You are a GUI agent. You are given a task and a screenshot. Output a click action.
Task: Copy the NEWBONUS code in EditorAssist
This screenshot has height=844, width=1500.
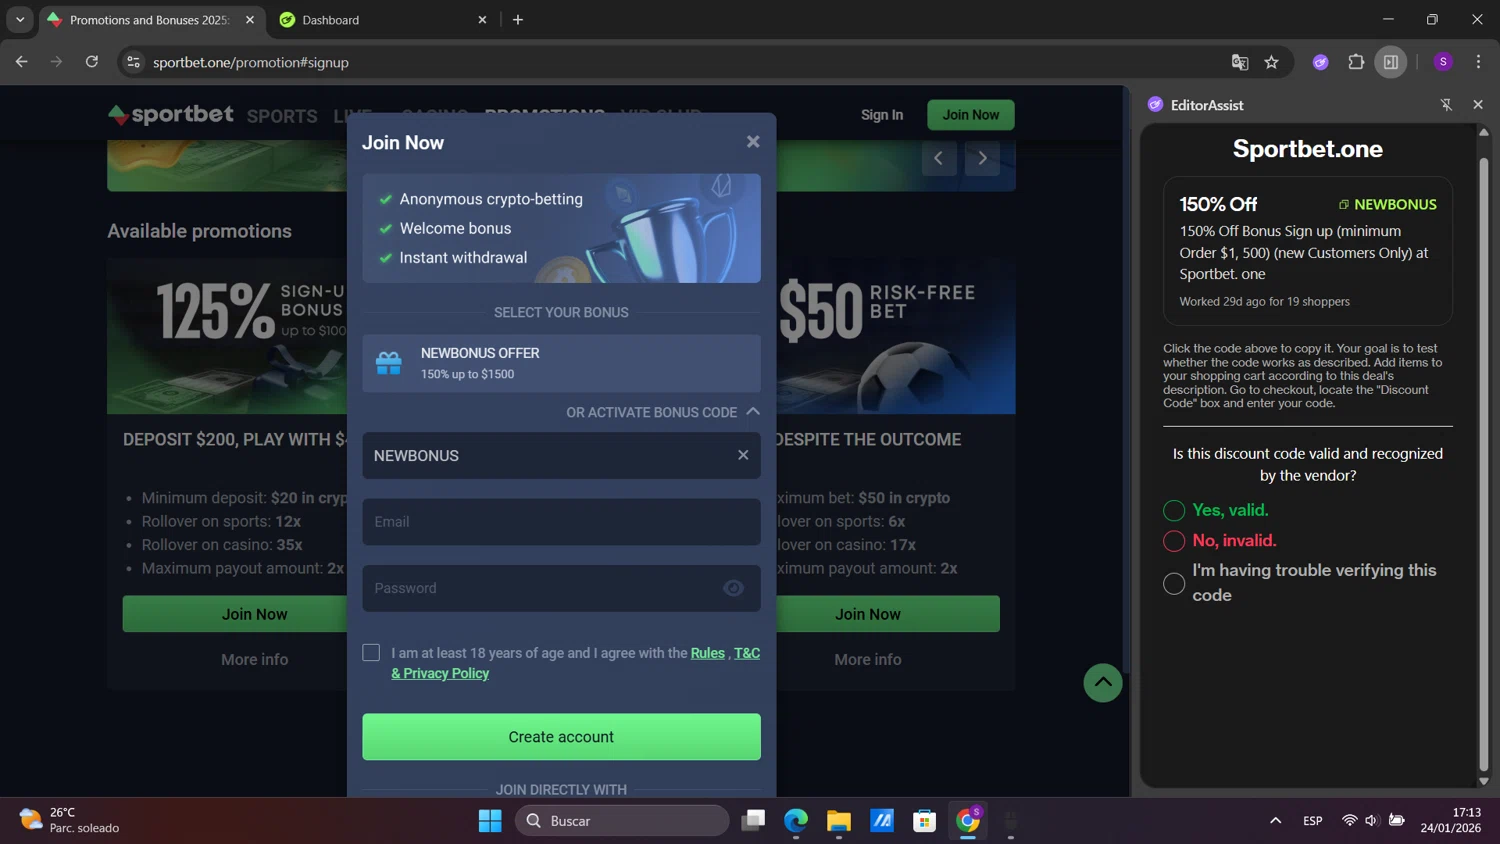[1387, 204]
